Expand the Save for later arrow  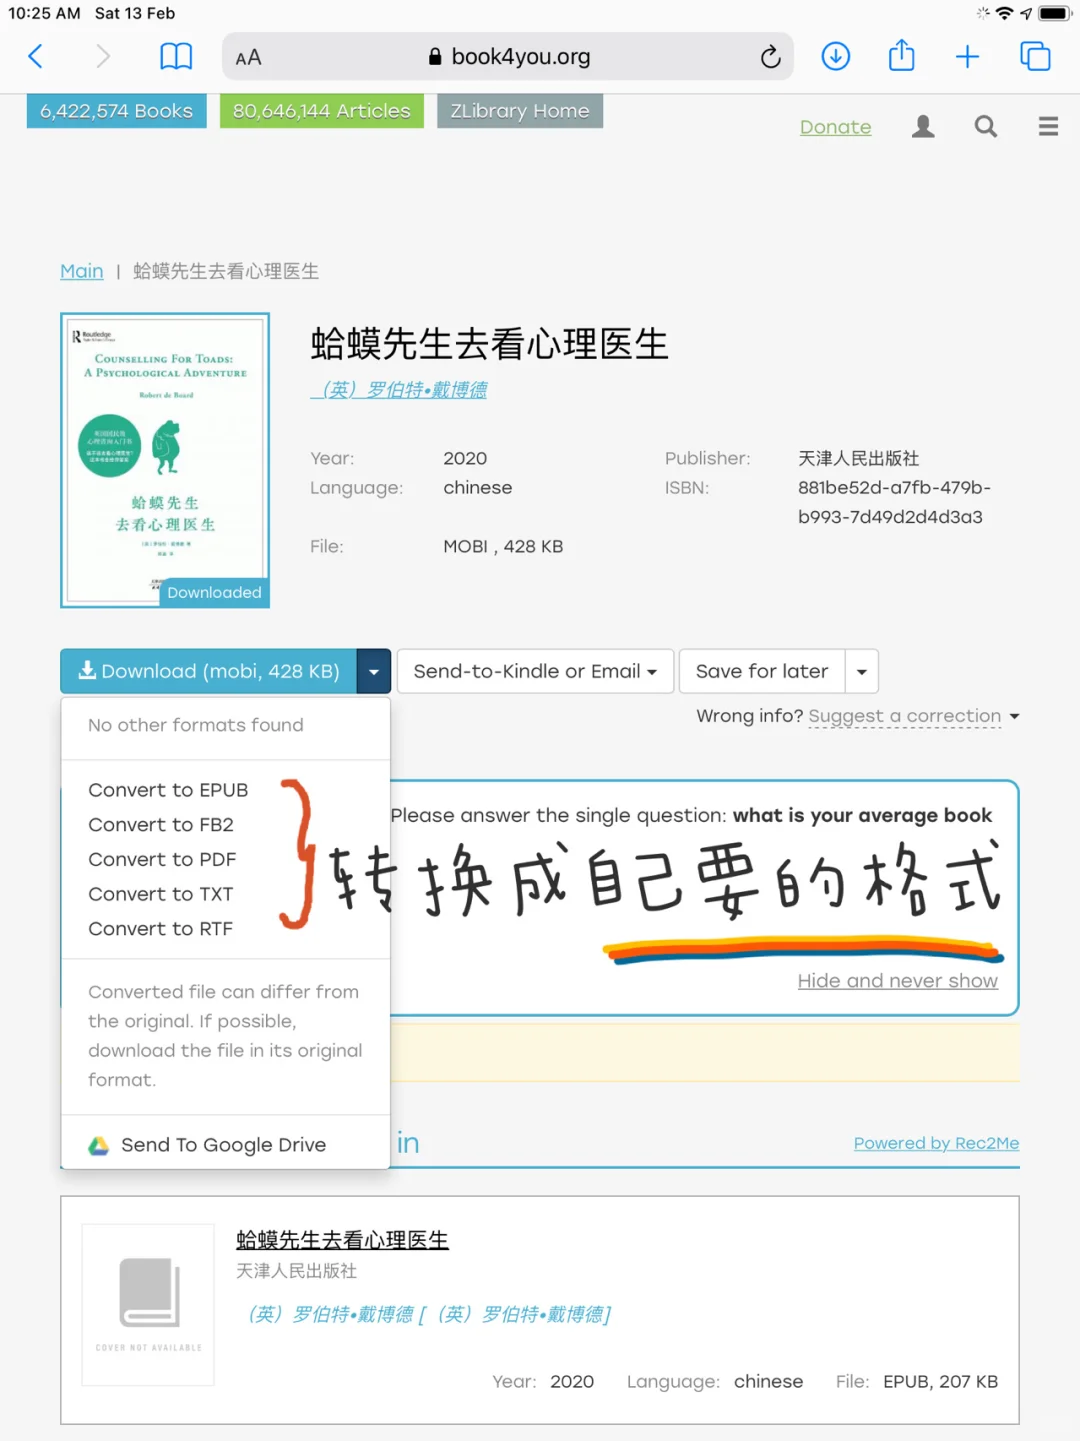coord(862,671)
